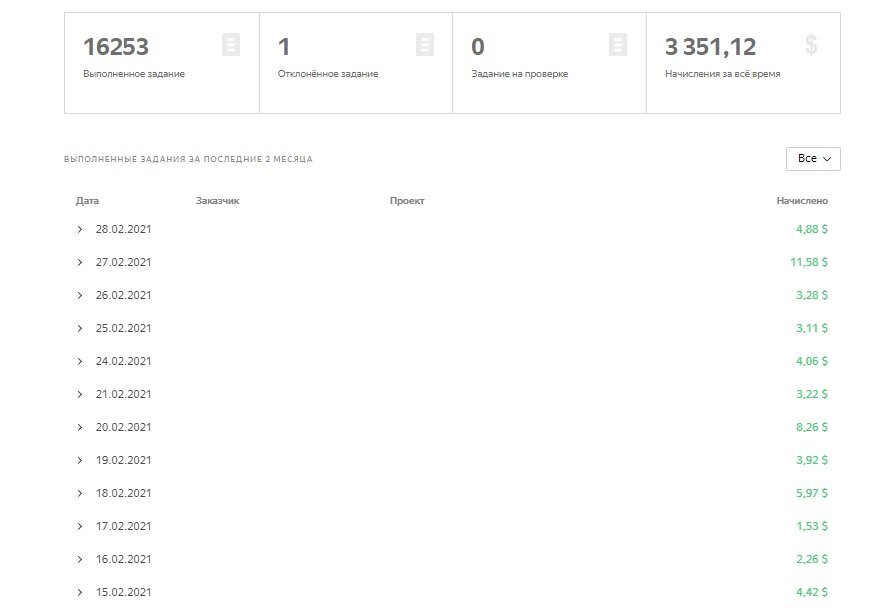Click the Выполненное задание label
Image resolution: width=892 pixels, height=608 pixels.
pyautogui.click(x=134, y=74)
